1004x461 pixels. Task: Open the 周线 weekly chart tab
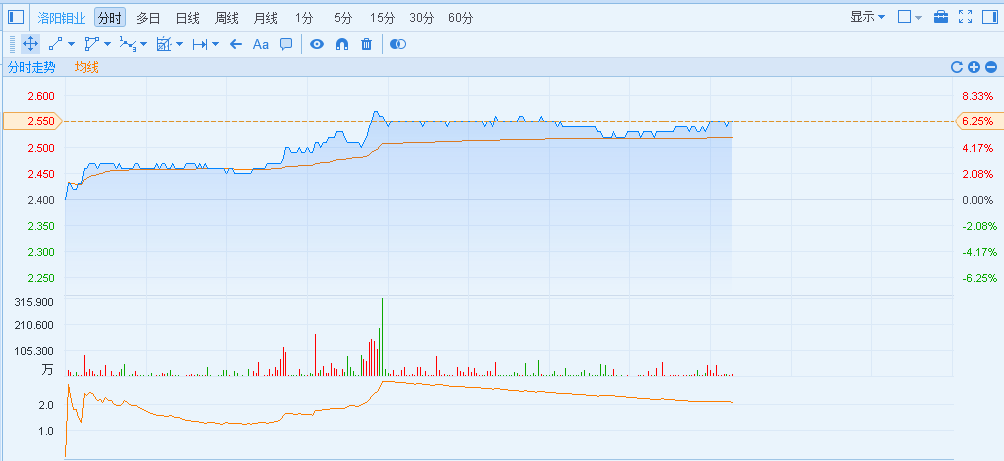[x=227, y=18]
